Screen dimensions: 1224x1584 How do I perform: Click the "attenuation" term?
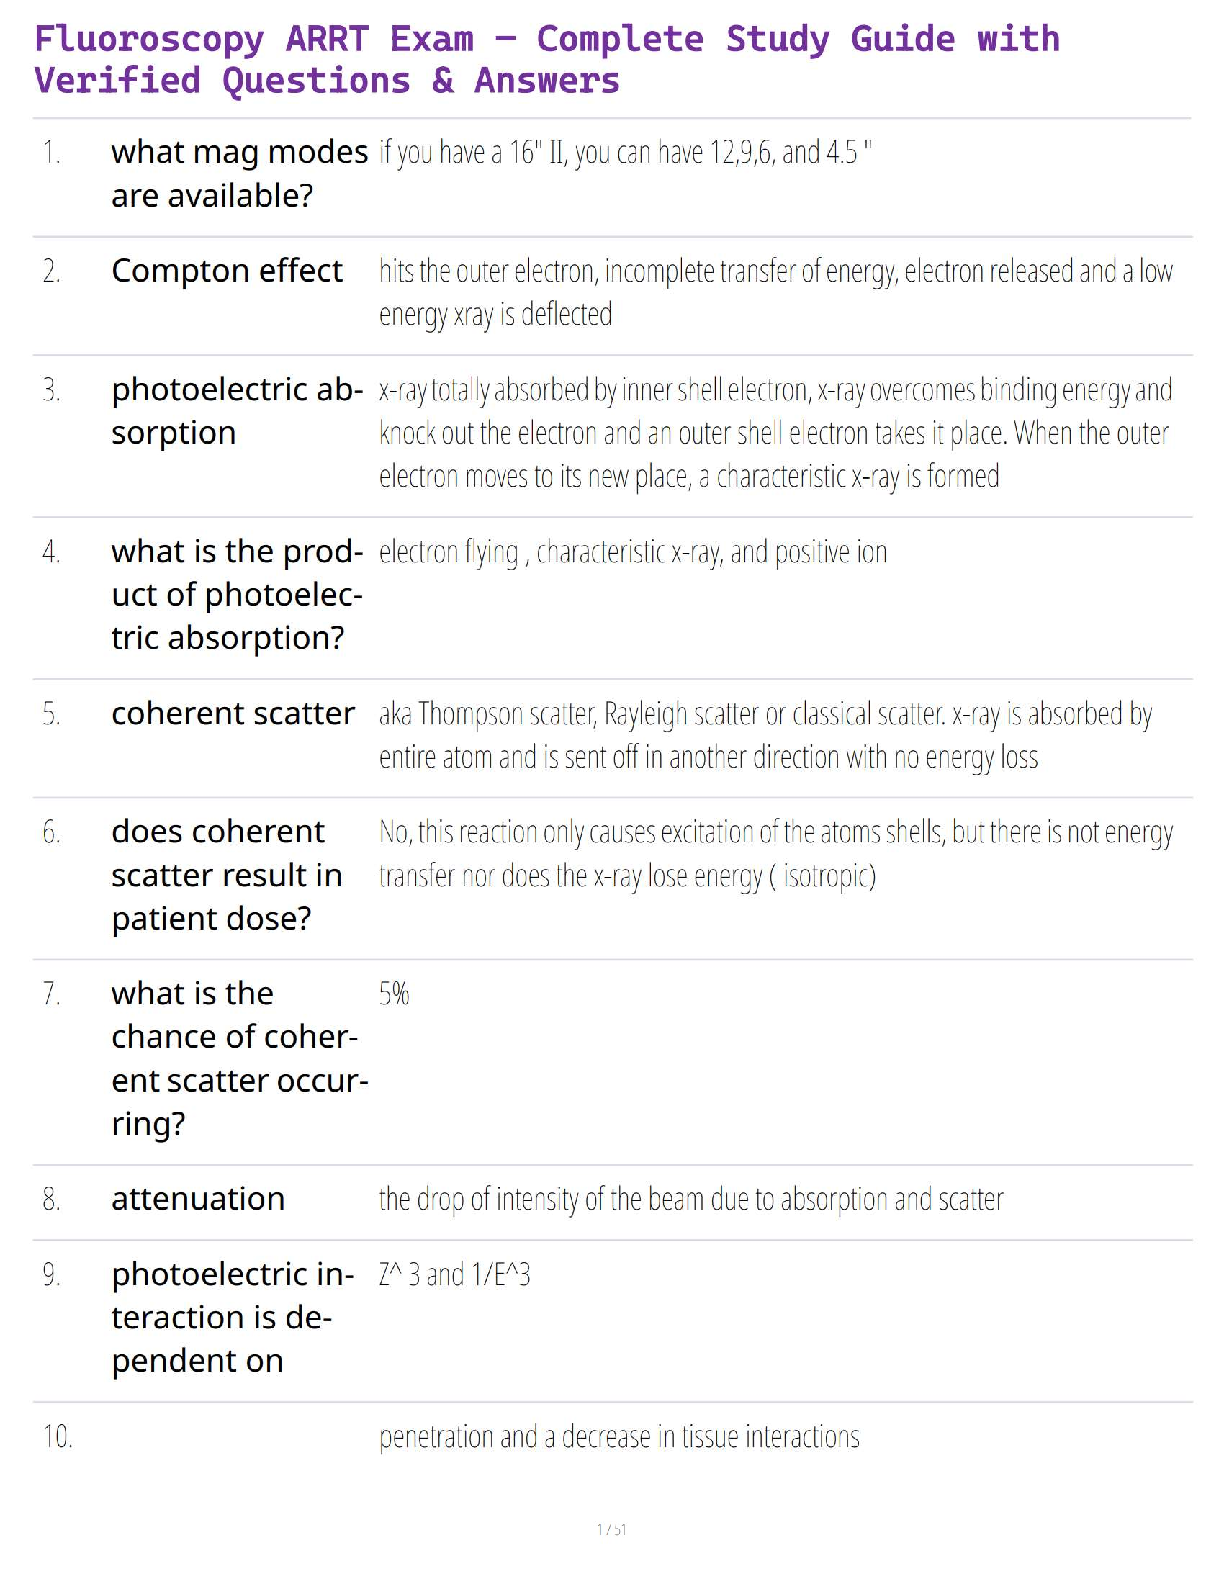[198, 1198]
